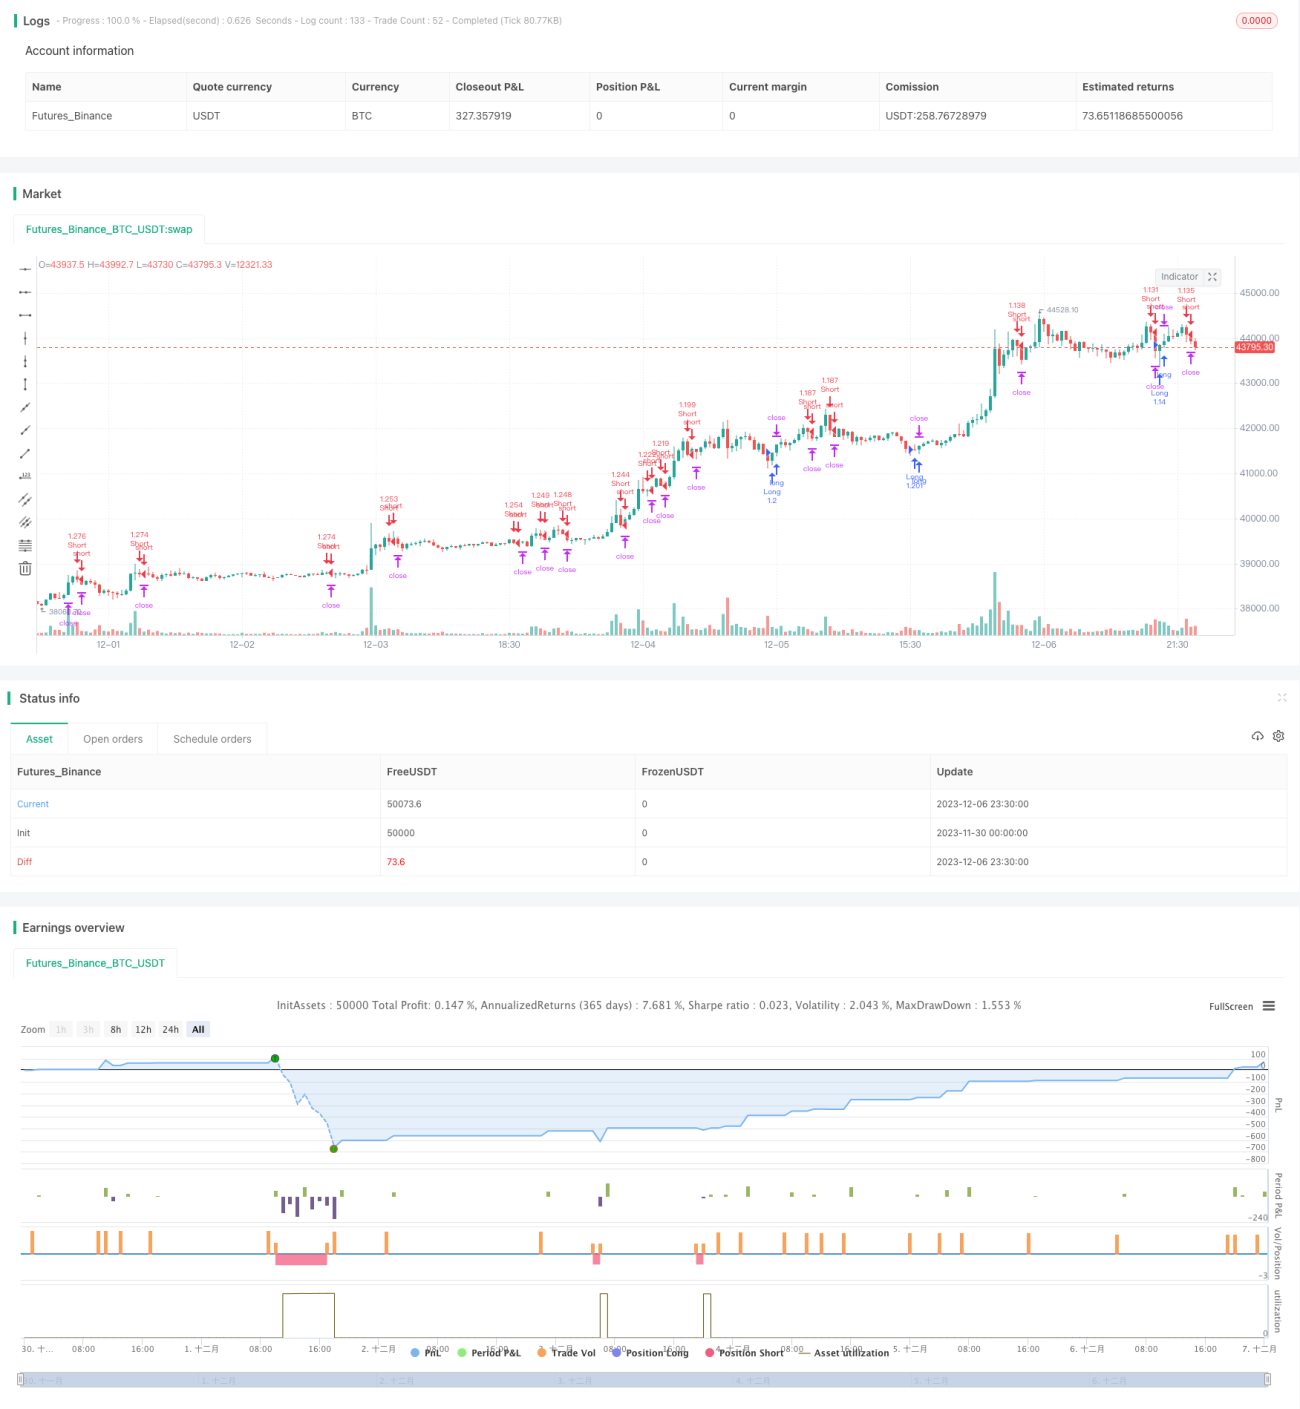Open the Schedule orders tab
Image resolution: width=1300 pixels, height=1409 pixels.
[212, 739]
